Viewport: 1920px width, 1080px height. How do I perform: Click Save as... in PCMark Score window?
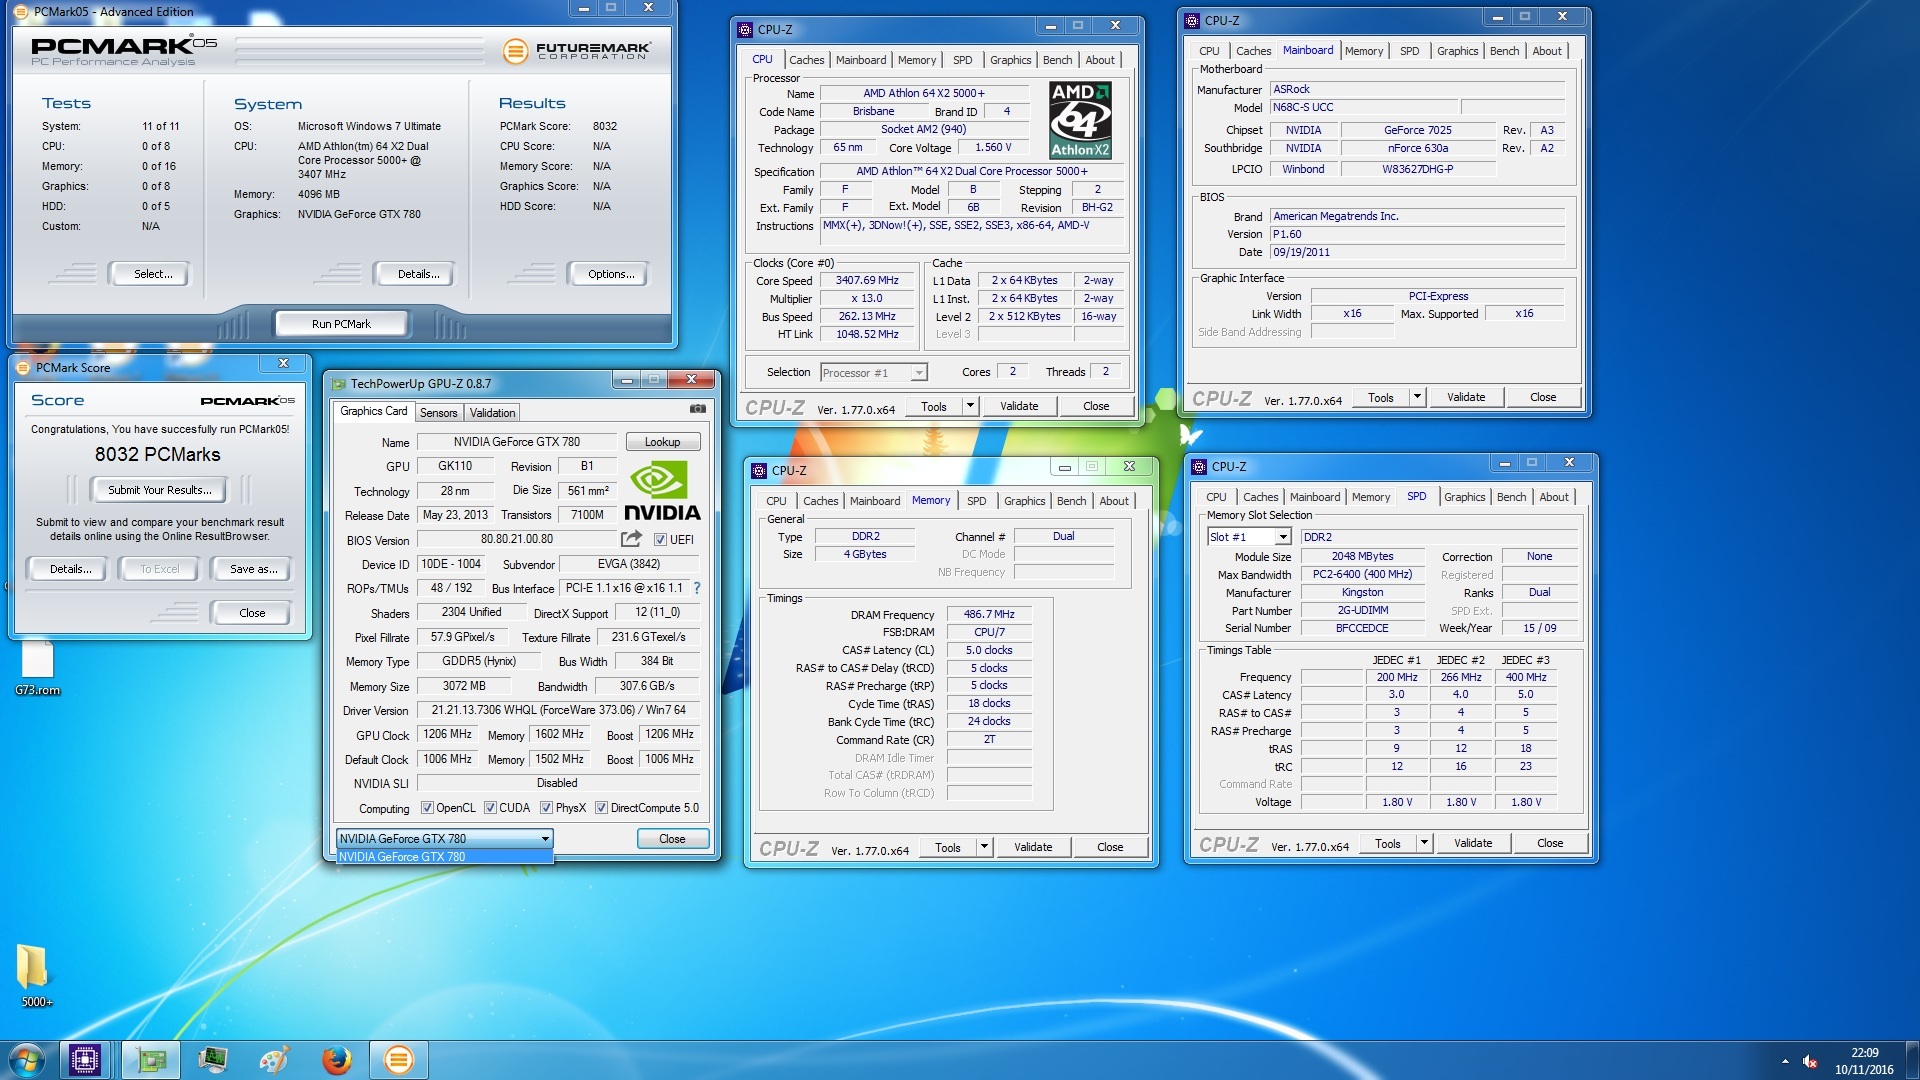[253, 569]
